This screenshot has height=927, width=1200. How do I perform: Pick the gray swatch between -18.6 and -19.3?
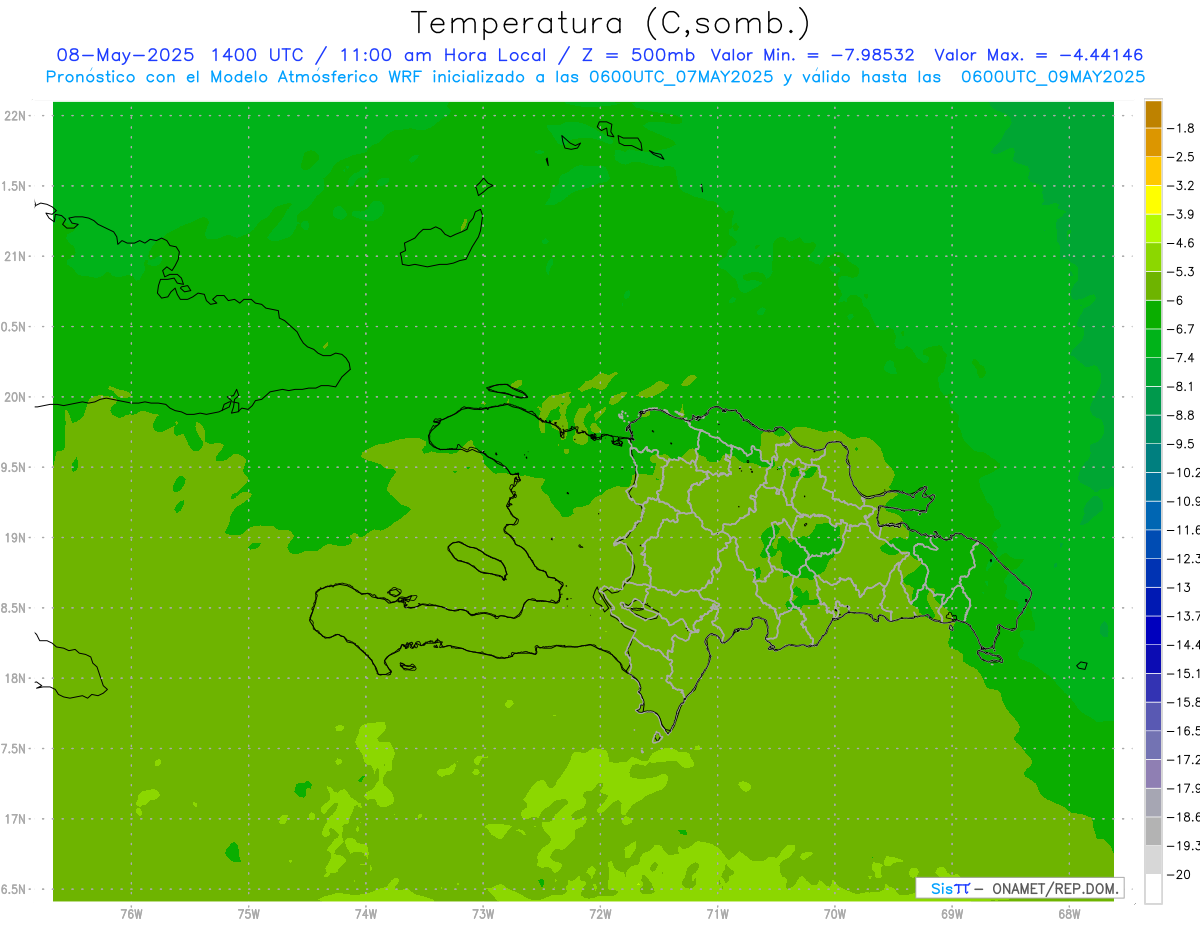tap(1153, 831)
